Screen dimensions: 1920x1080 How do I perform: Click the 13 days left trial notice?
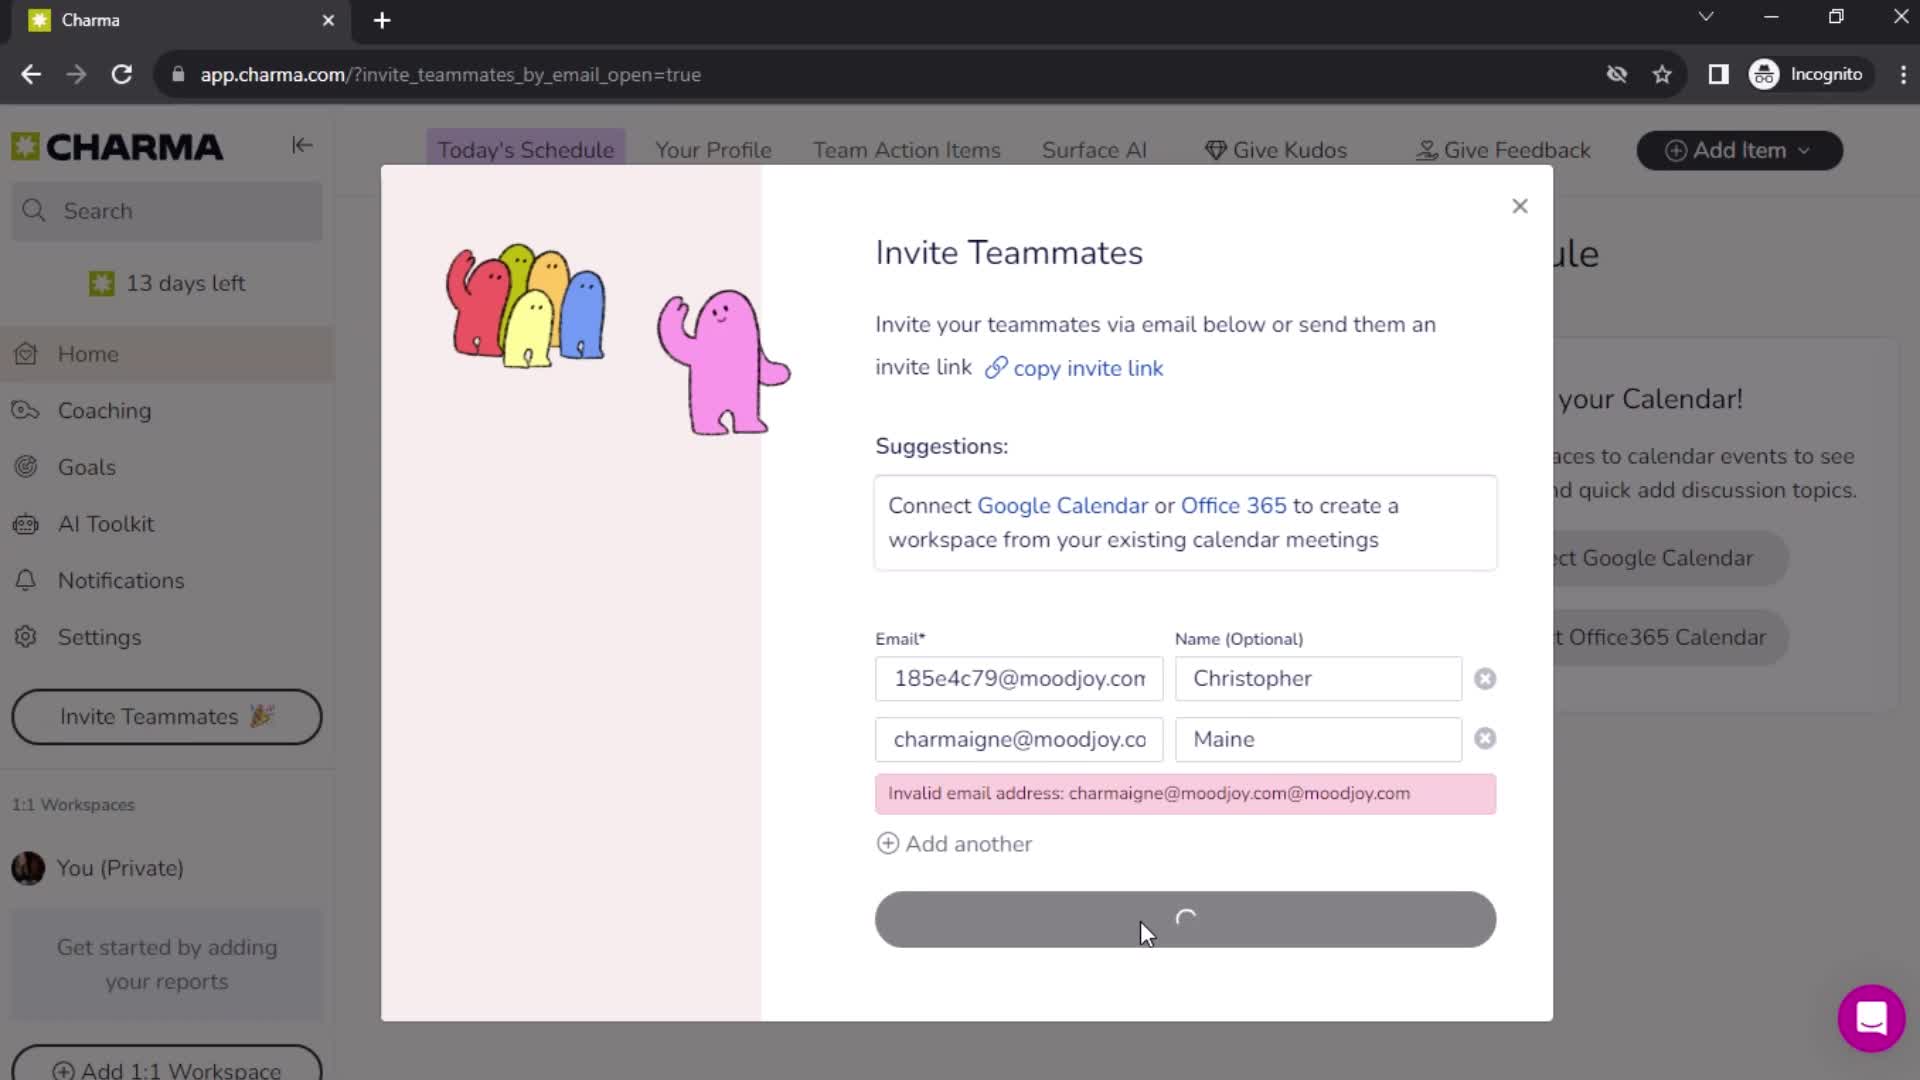point(167,284)
